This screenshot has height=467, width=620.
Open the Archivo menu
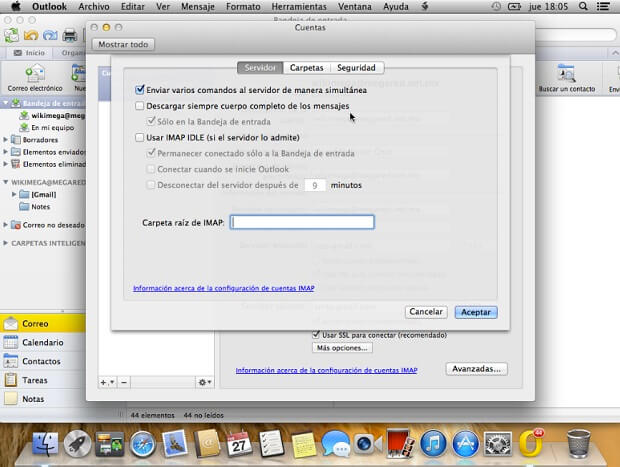click(x=94, y=6)
